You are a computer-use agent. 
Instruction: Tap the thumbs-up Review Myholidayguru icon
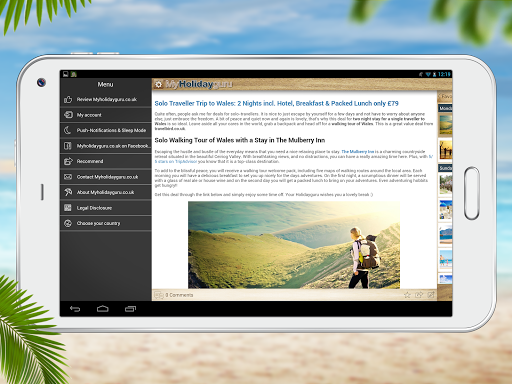pos(68,99)
